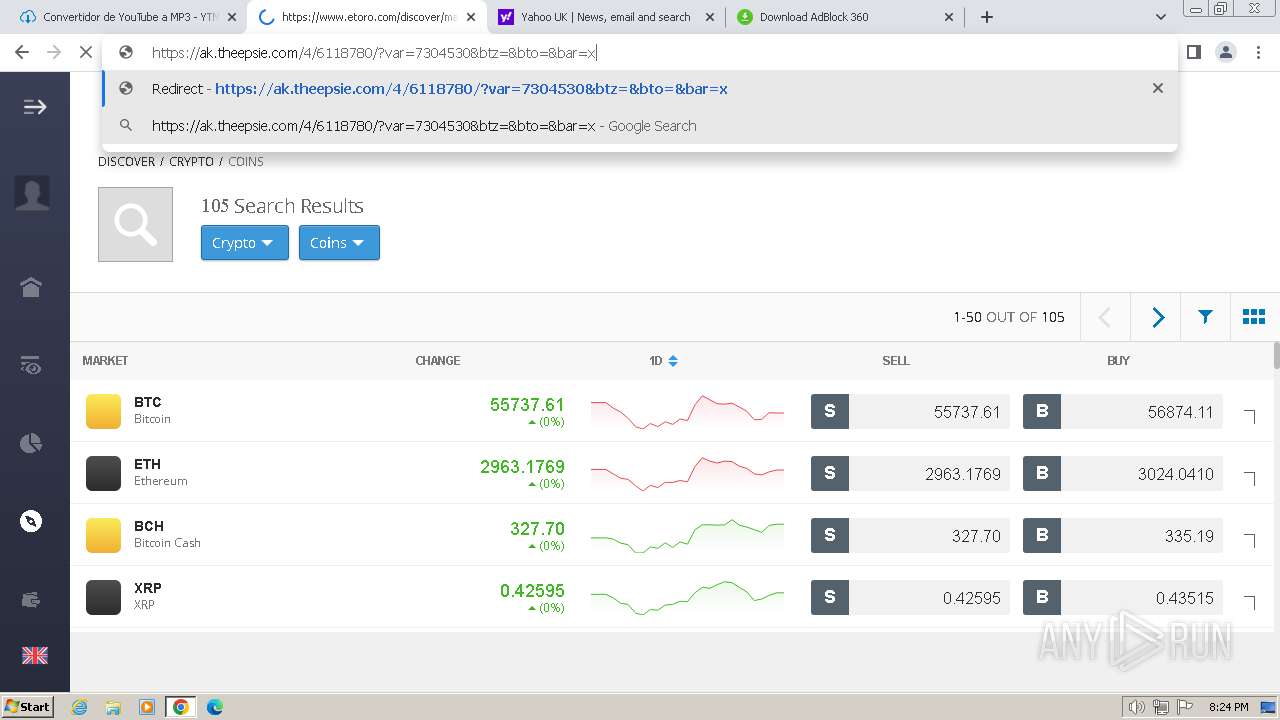Open BCH 1D price chart sparkline
The height and width of the screenshot is (720, 1280).
(x=687, y=535)
